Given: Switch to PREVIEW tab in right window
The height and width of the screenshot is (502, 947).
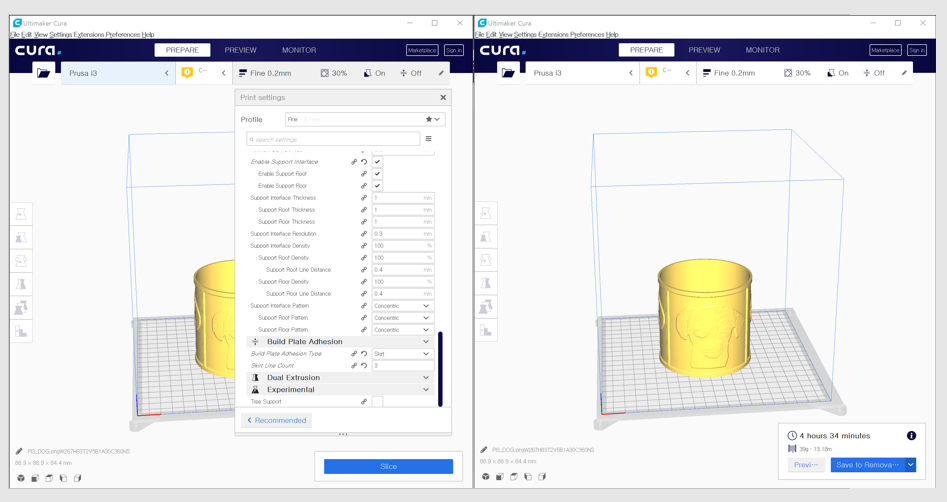Looking at the screenshot, I should (704, 50).
